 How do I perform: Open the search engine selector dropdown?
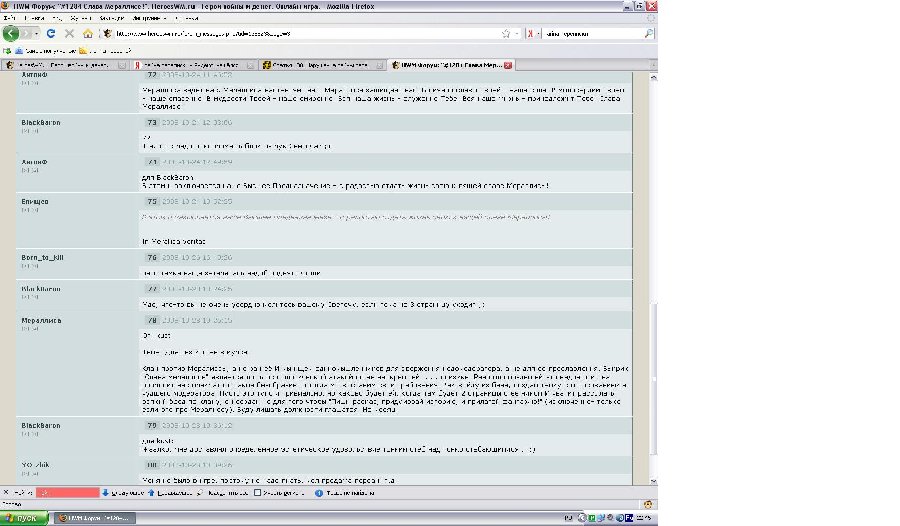pyautogui.click(x=540, y=33)
